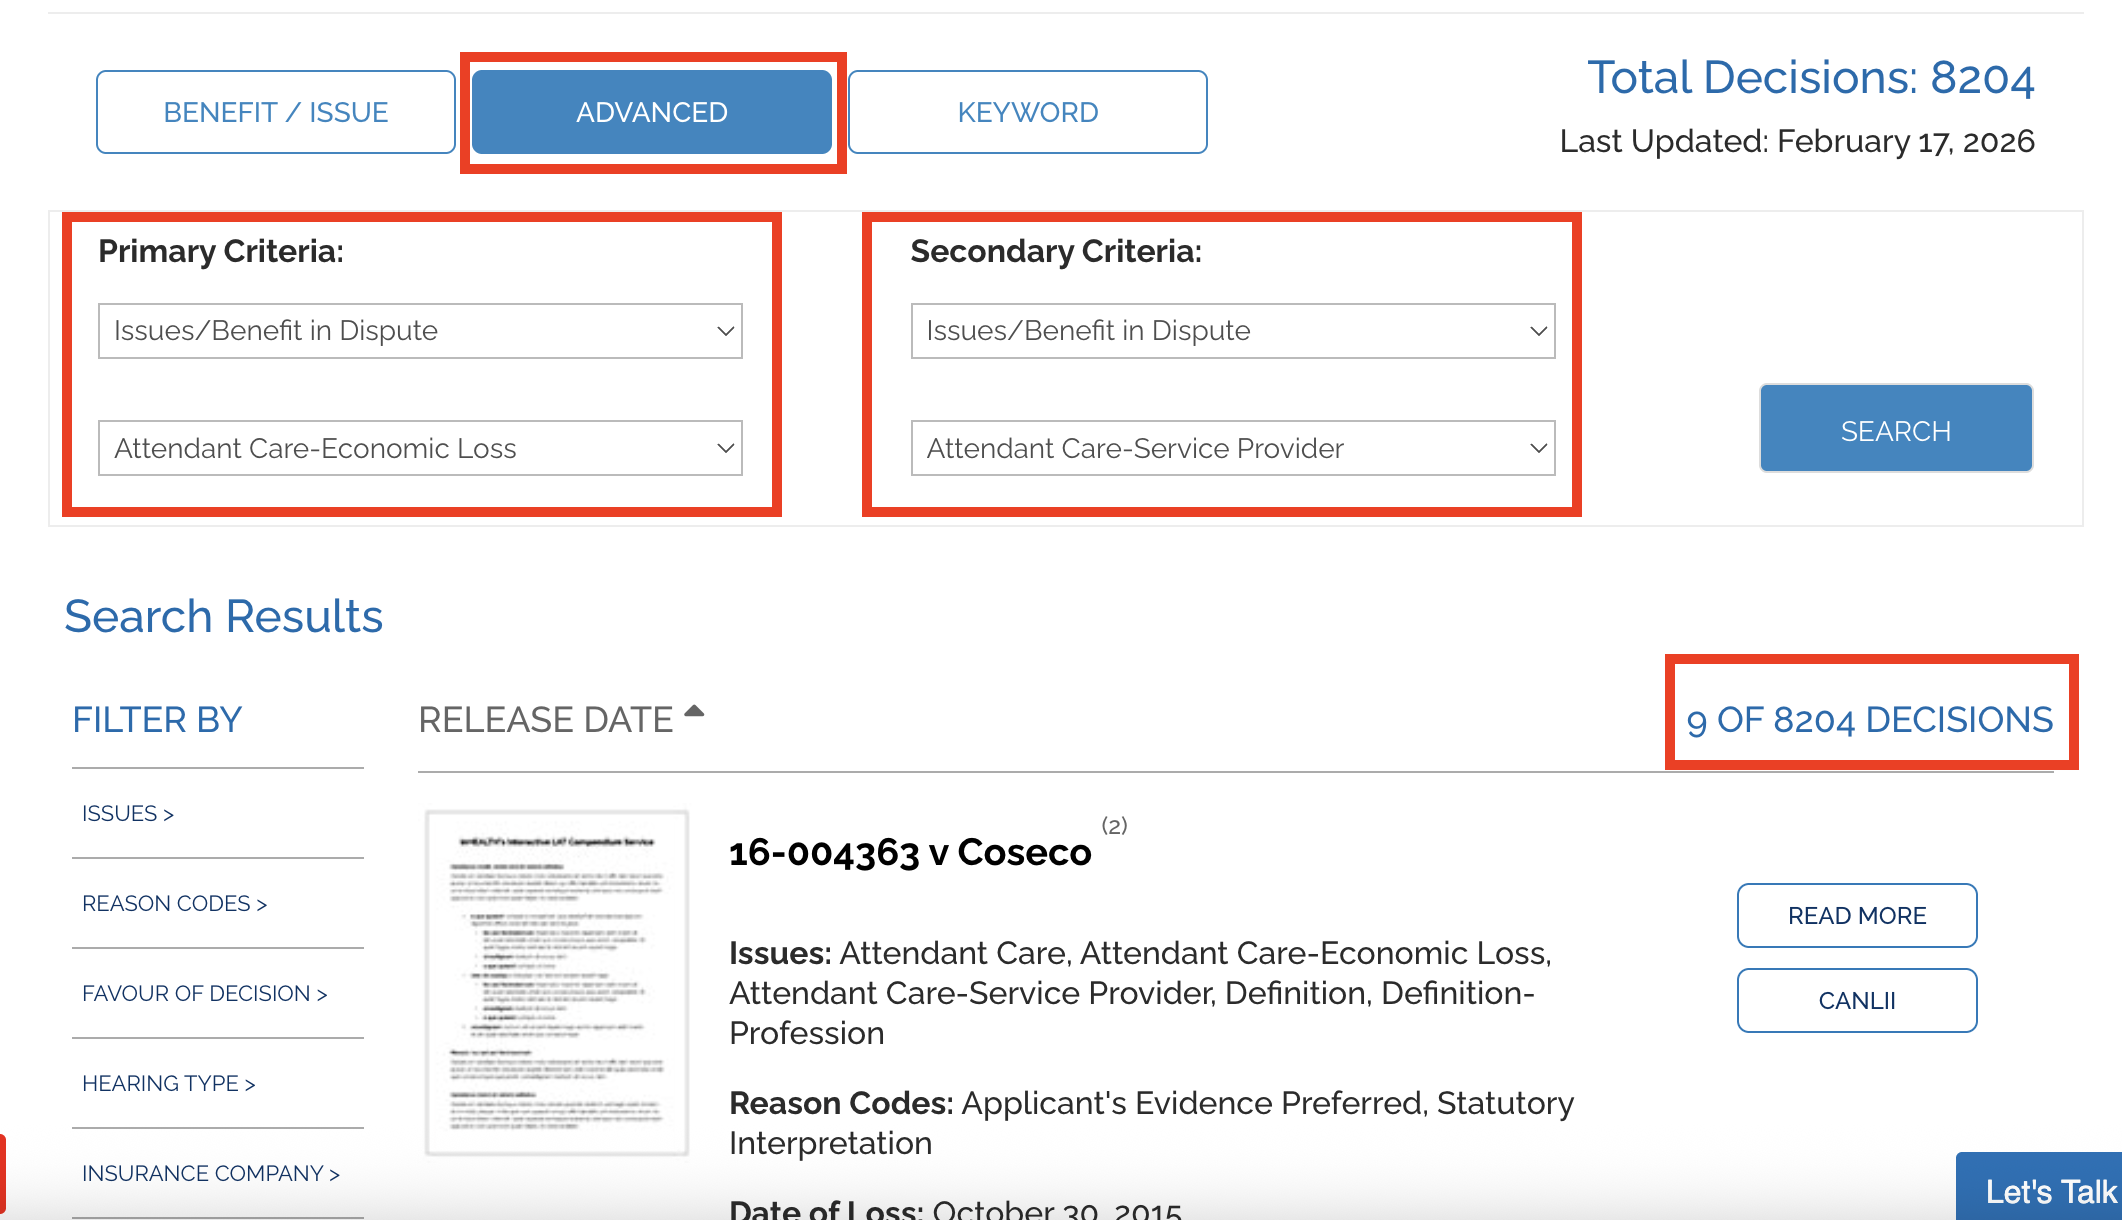Expand the Issues filter
Screen dimensions: 2122x1220
tap(128, 814)
